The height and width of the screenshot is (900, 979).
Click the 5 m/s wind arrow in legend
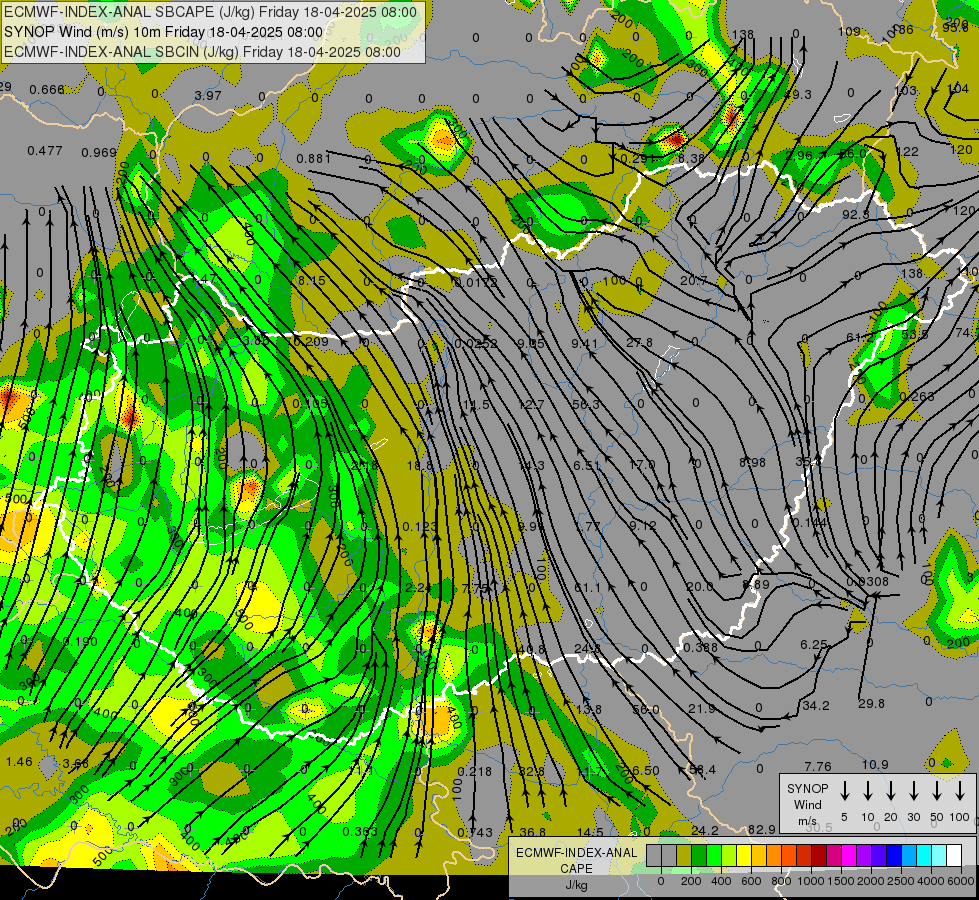pyautogui.click(x=844, y=791)
